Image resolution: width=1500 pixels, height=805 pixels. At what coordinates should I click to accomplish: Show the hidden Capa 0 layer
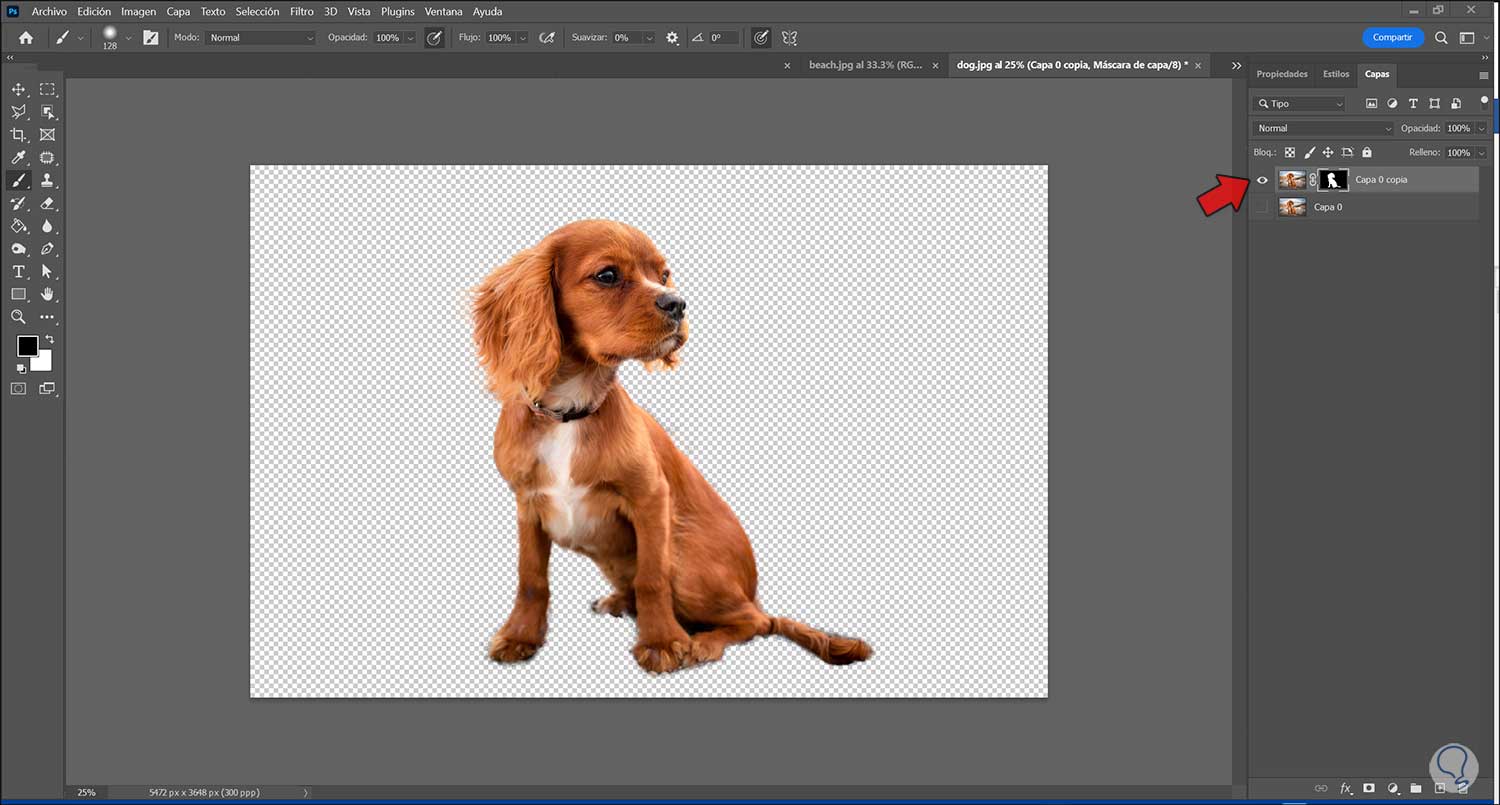(x=1262, y=207)
